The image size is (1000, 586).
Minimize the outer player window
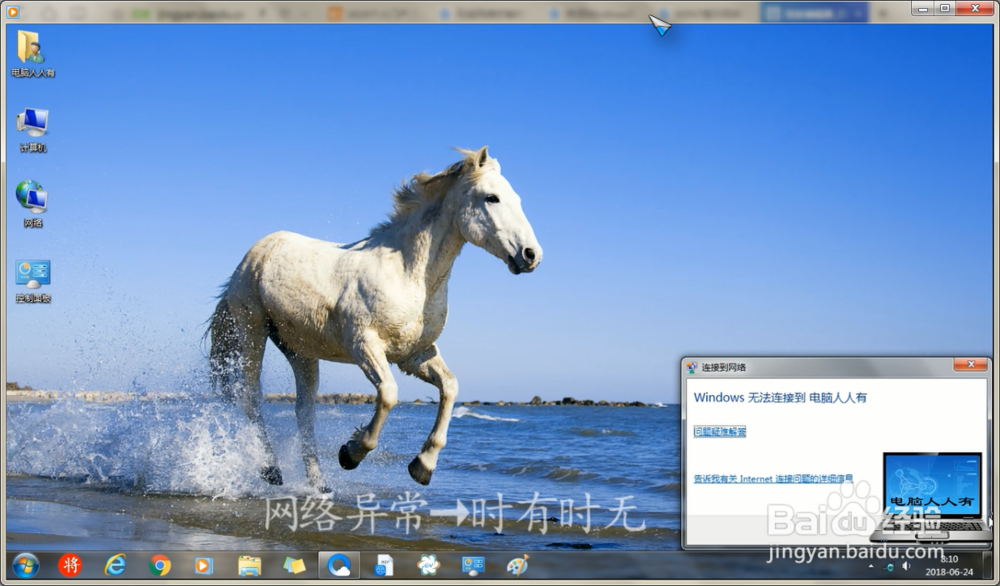tap(922, 8)
